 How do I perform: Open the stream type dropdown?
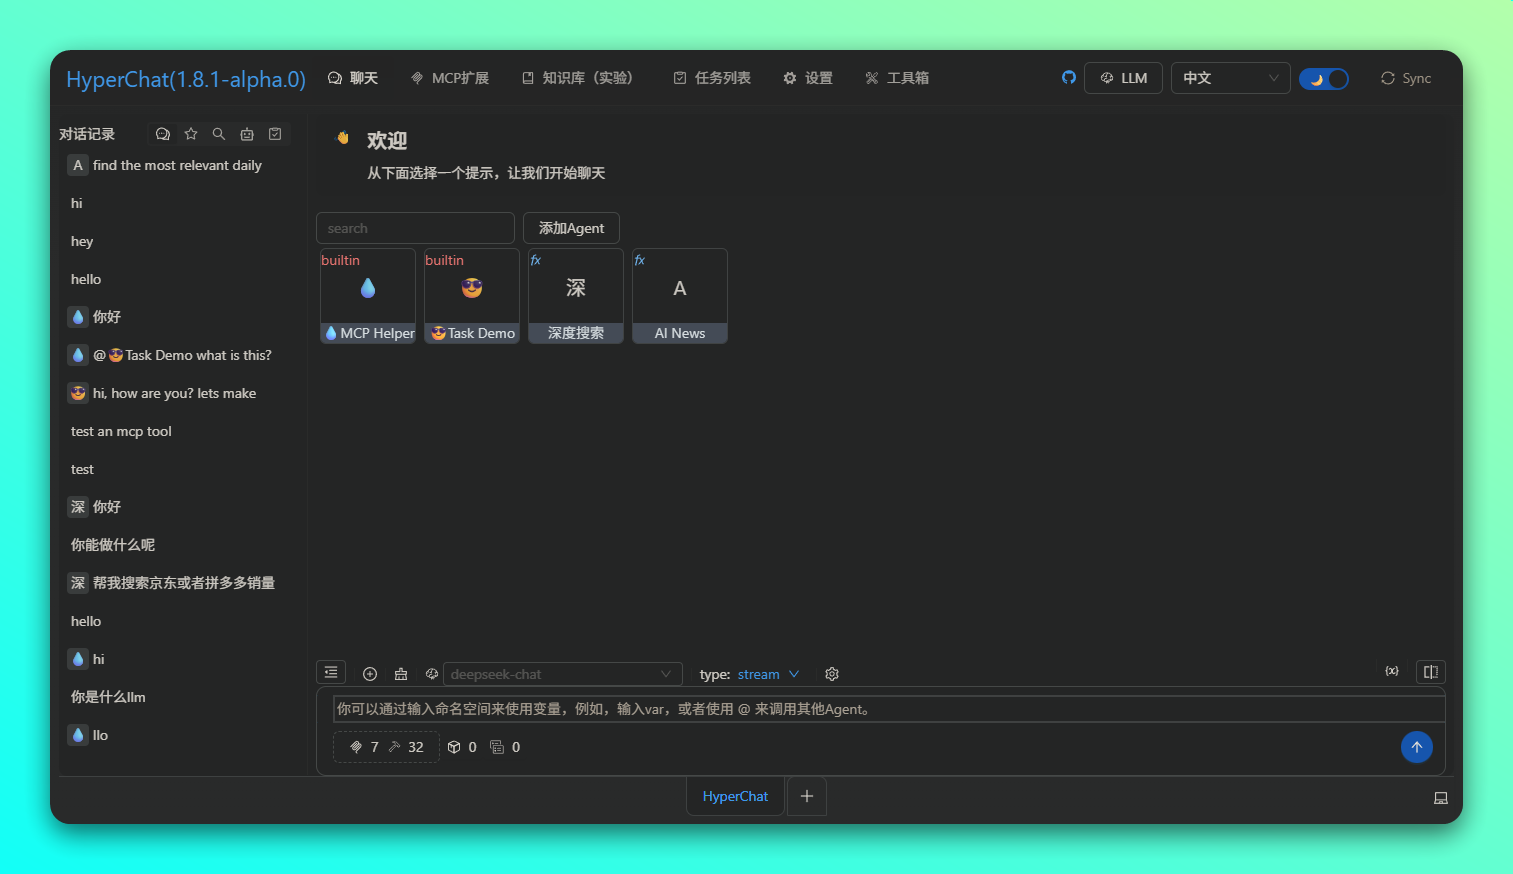[x=768, y=674]
